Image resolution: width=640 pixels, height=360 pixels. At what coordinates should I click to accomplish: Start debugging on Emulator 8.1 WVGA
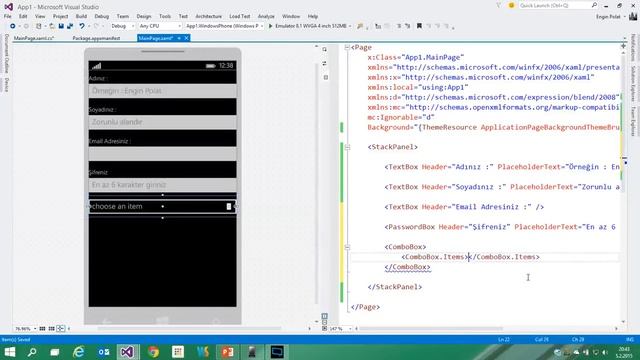[x=307, y=26]
